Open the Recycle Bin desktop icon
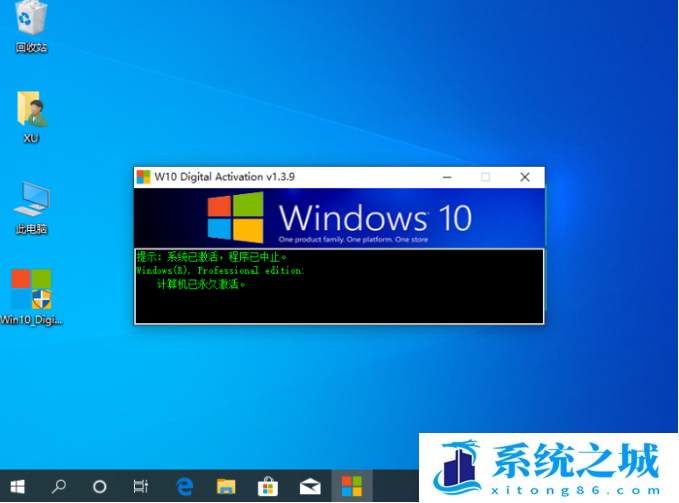679x503 pixels. (31, 26)
